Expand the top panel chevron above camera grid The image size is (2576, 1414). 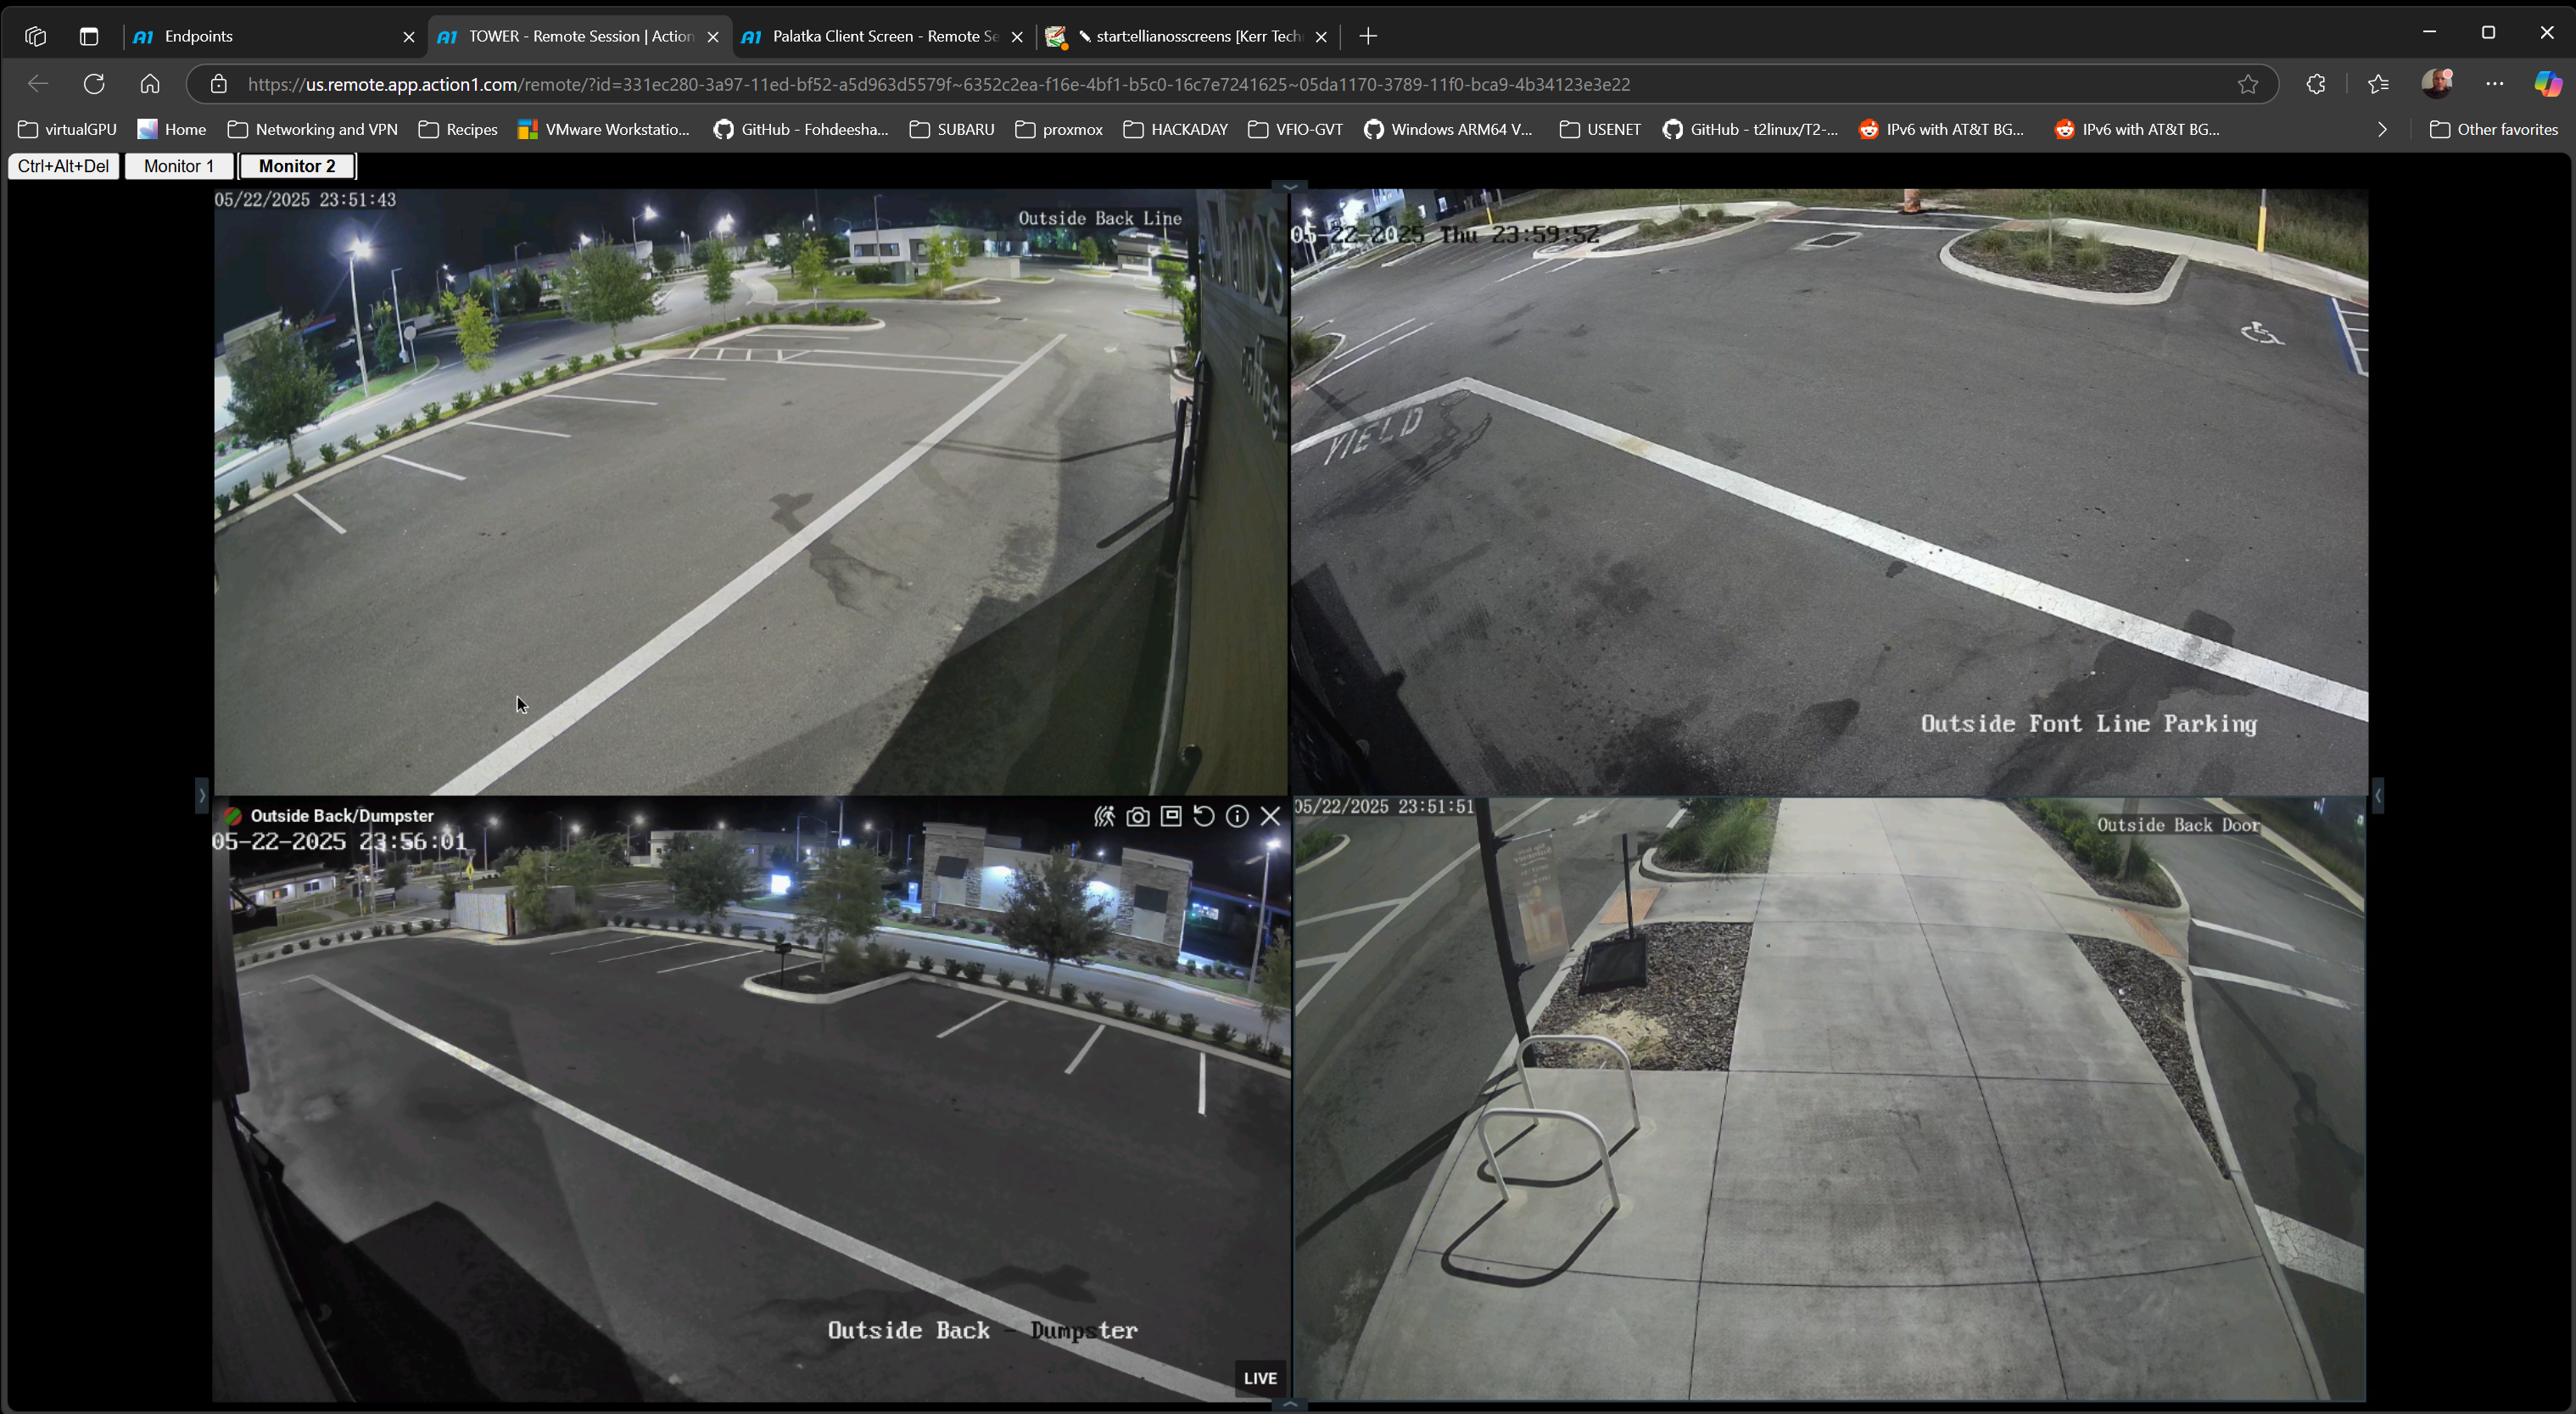click(x=1290, y=186)
